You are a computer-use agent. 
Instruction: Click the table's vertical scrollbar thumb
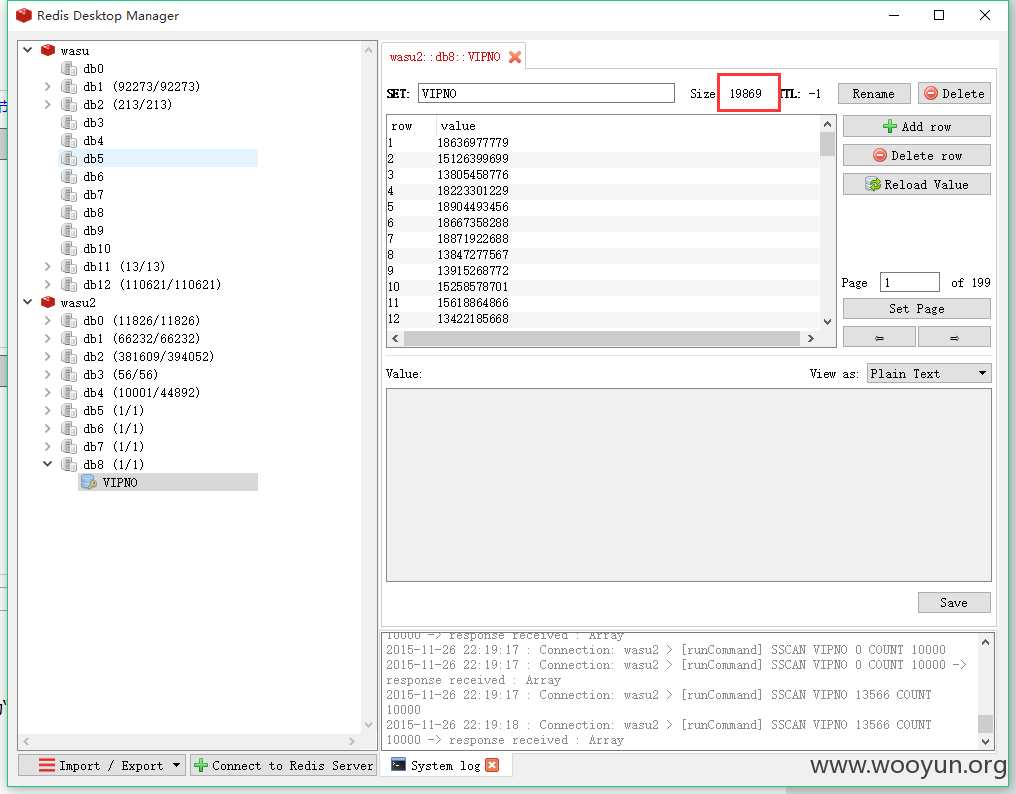pos(827,144)
